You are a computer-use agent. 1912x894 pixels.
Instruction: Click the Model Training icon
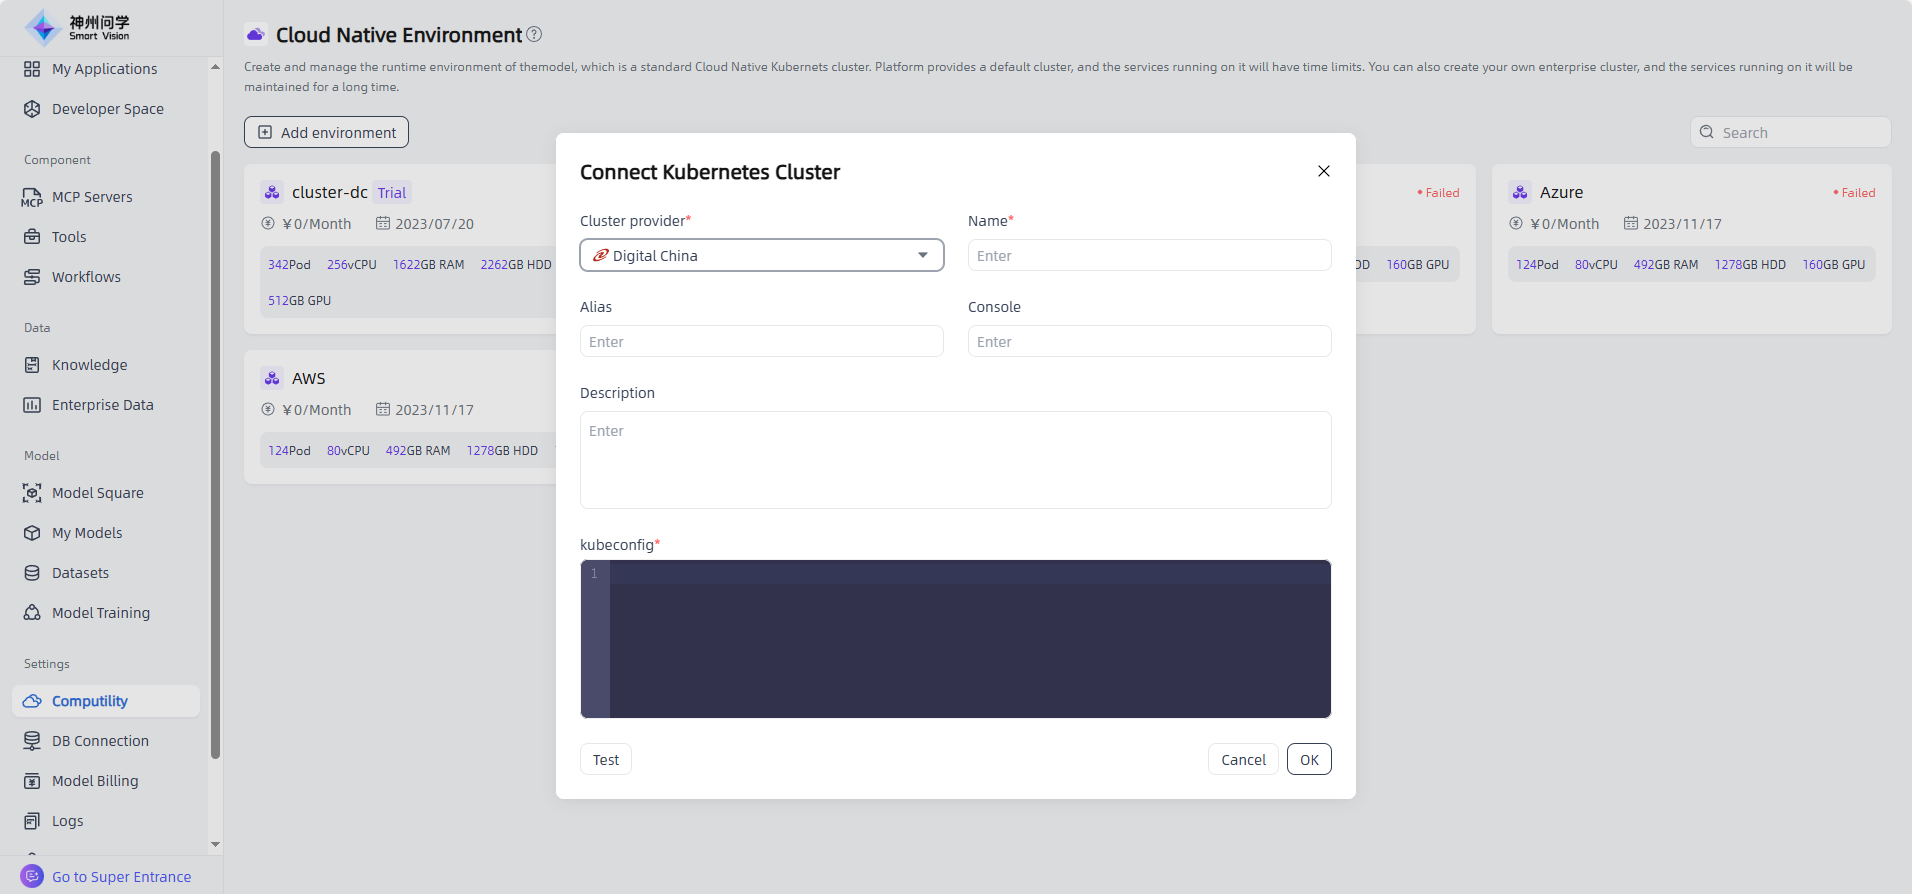[x=32, y=613]
